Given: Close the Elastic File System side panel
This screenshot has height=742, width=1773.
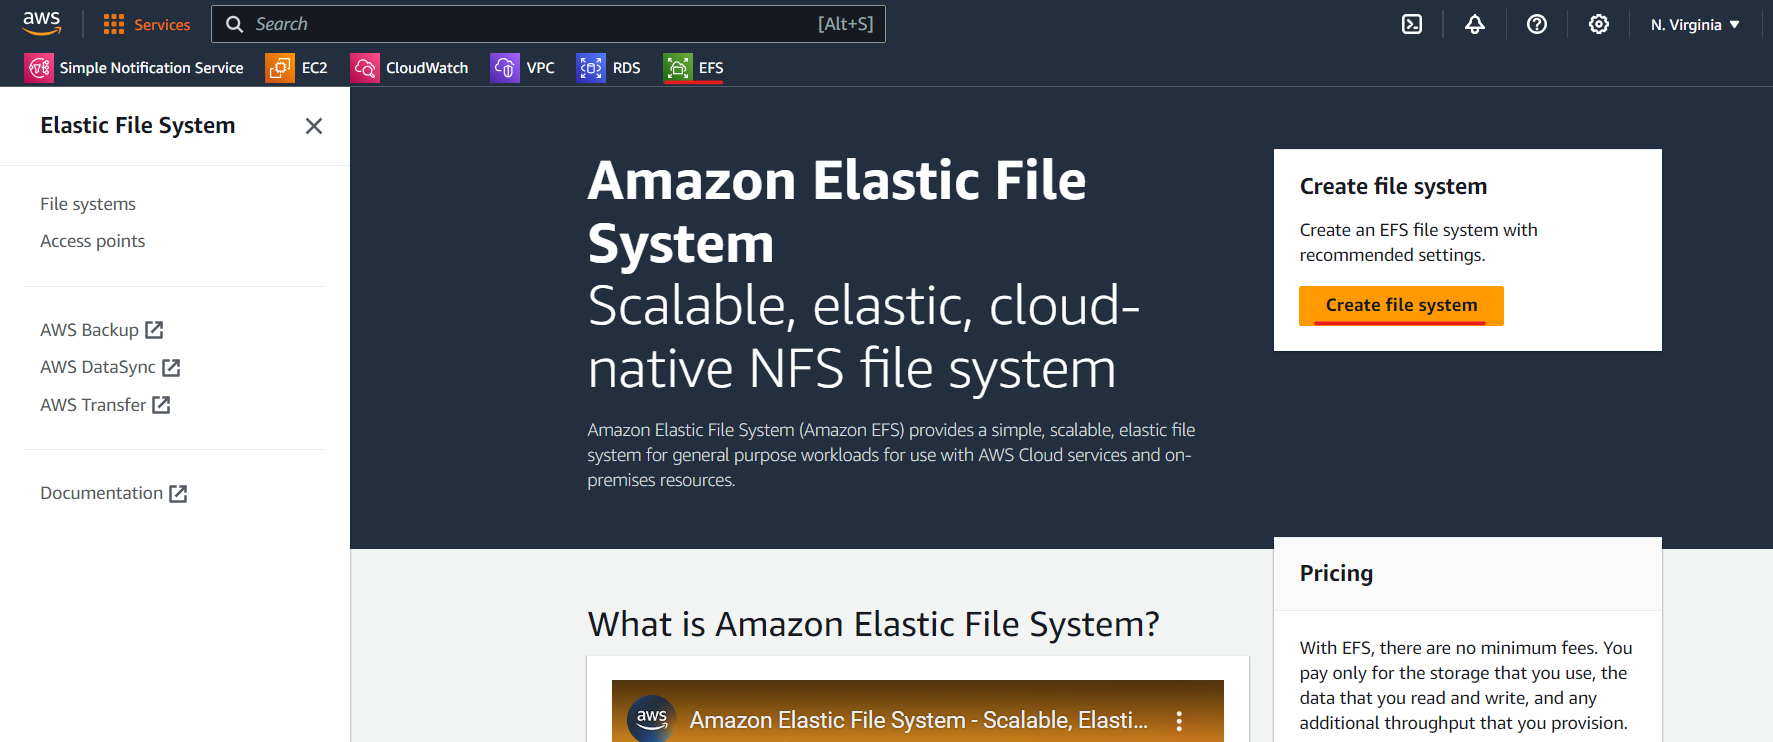Looking at the screenshot, I should tap(314, 126).
